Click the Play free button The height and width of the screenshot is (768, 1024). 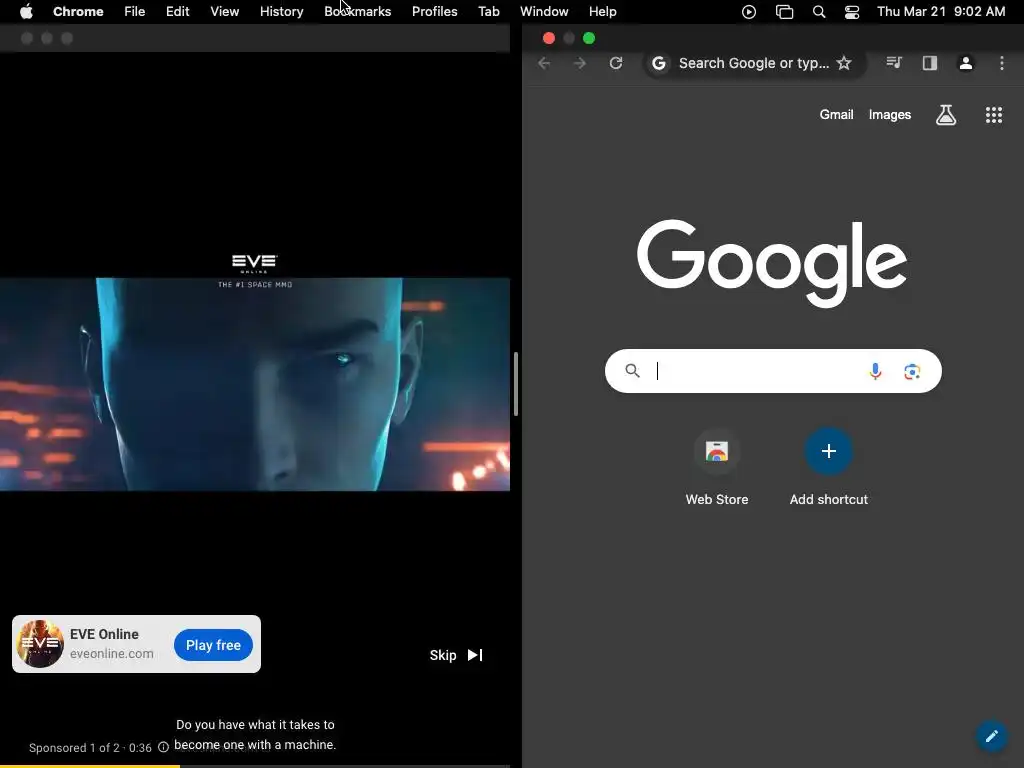pyautogui.click(x=214, y=645)
